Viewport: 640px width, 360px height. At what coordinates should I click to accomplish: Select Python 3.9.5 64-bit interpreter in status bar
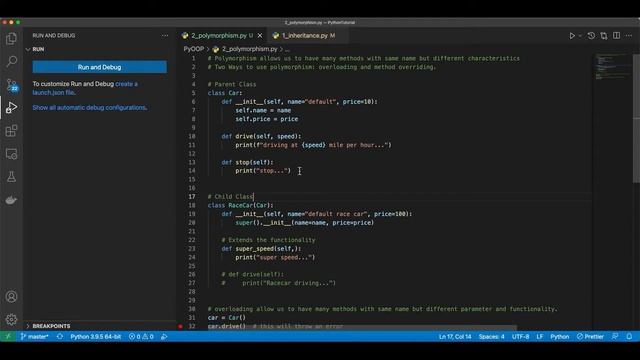96,337
